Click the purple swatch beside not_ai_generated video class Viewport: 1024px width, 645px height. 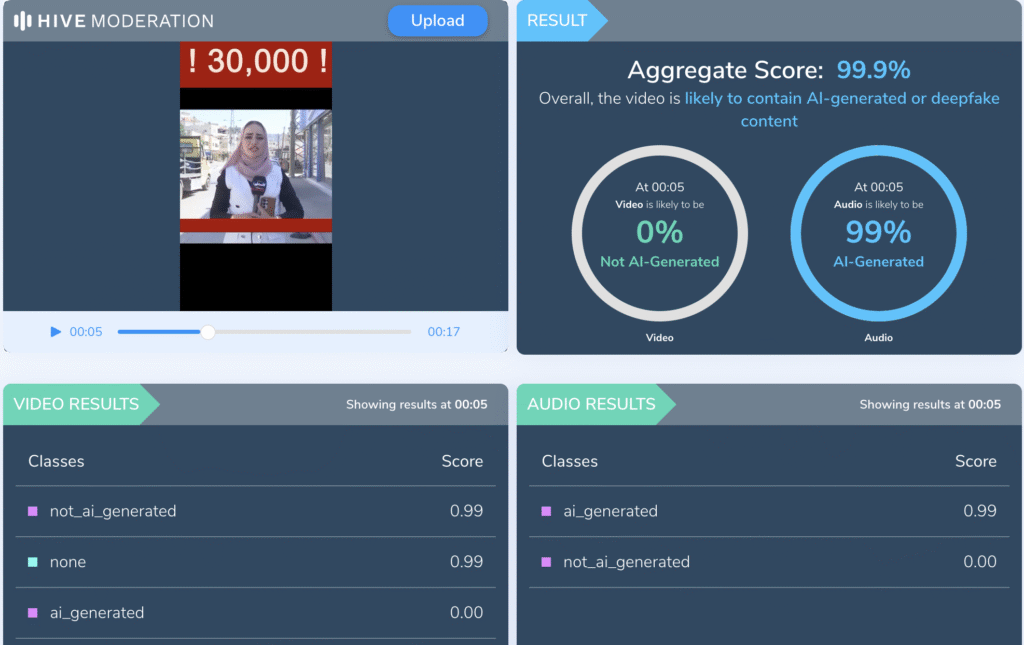(x=33, y=511)
